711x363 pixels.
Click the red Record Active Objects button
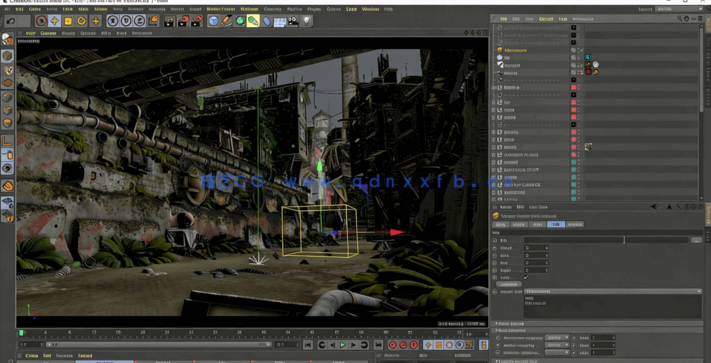click(393, 345)
